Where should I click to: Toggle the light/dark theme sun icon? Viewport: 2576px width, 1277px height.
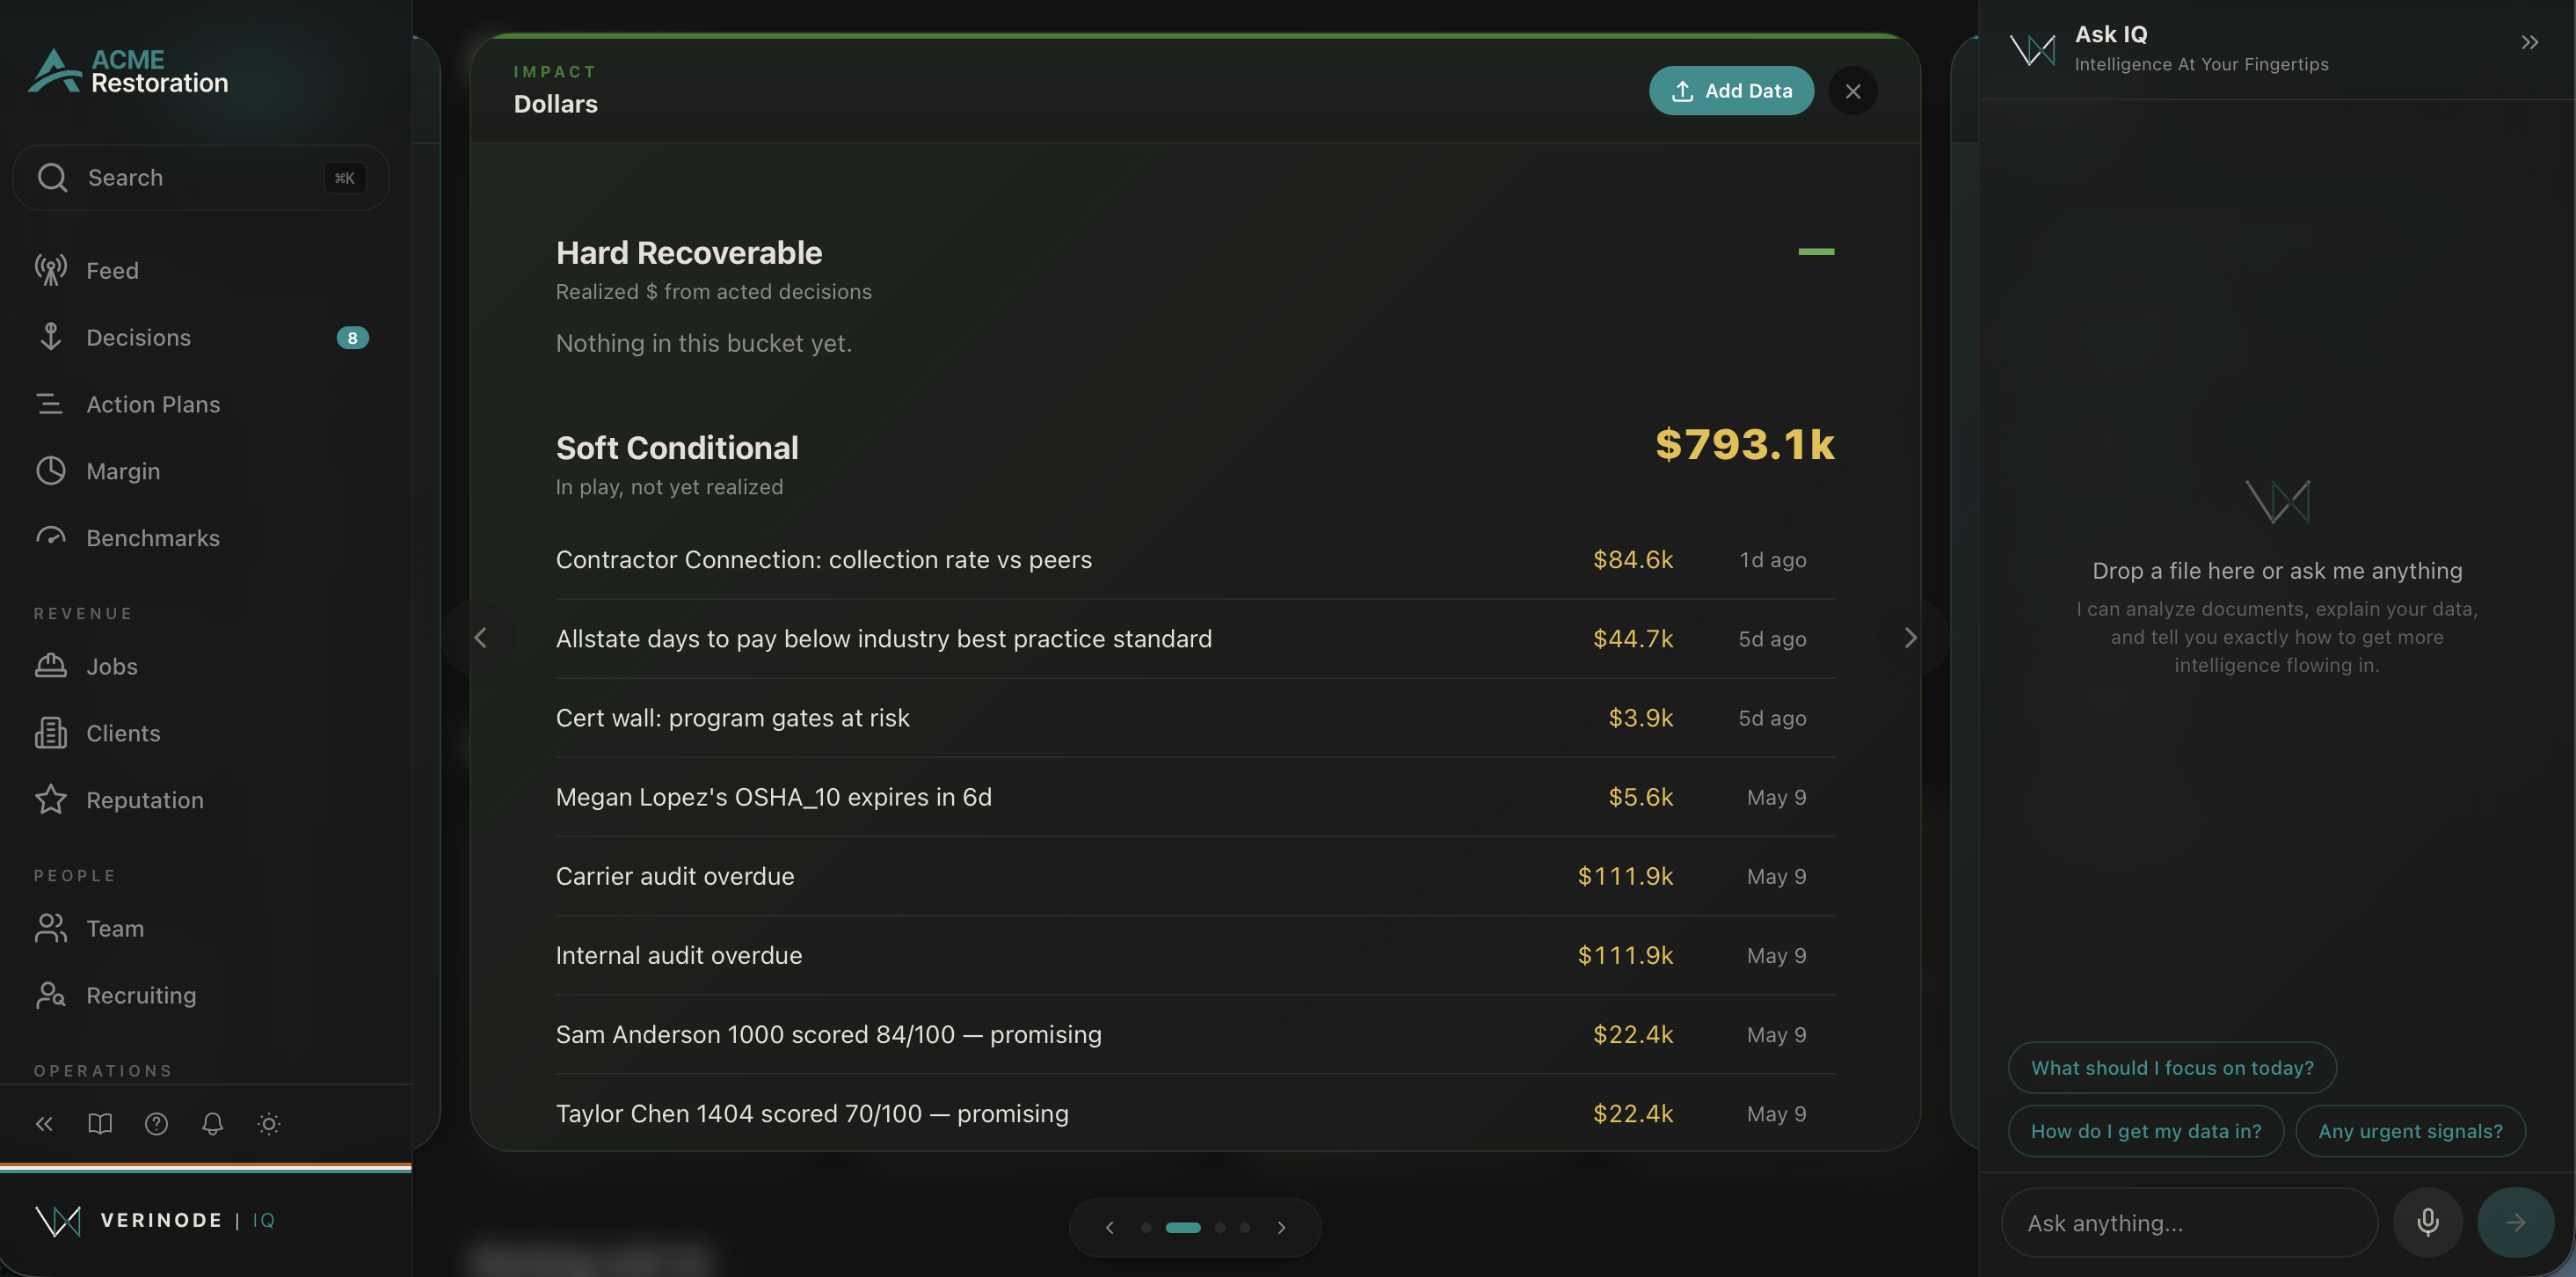point(269,1123)
